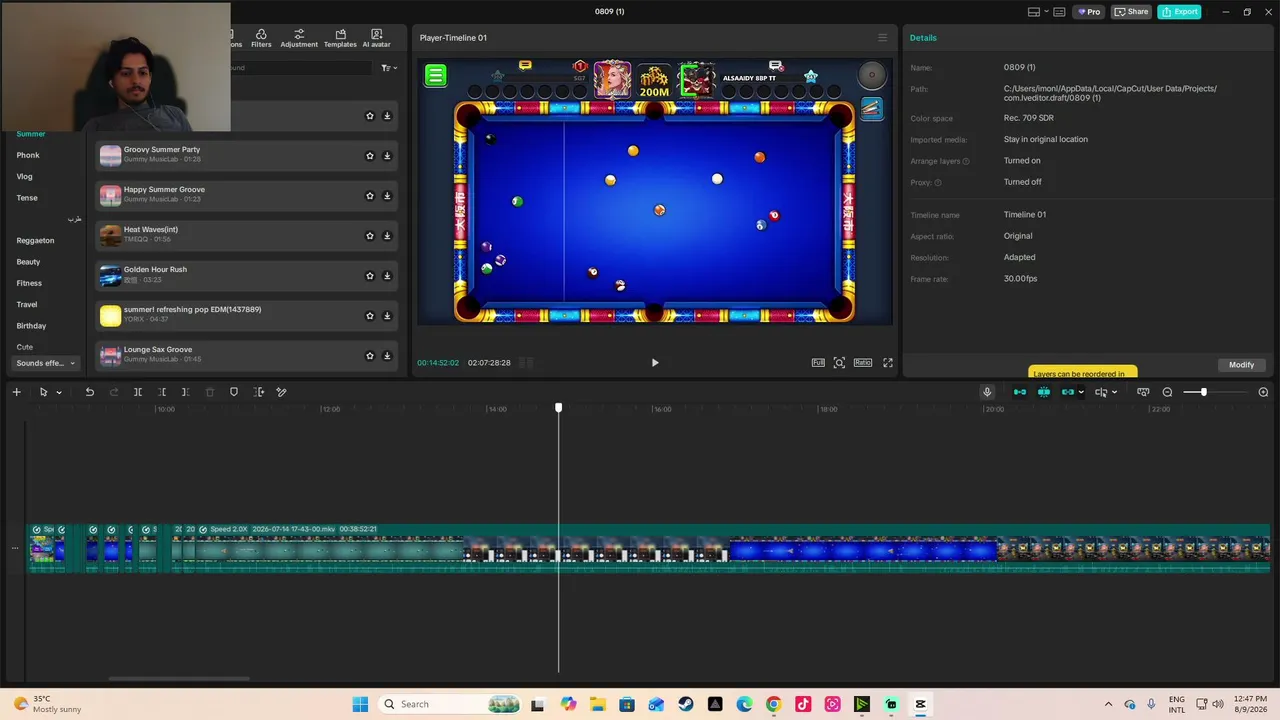Download the Happy Summer Groove track
Screen dimensions: 1280x720
tap(387, 196)
